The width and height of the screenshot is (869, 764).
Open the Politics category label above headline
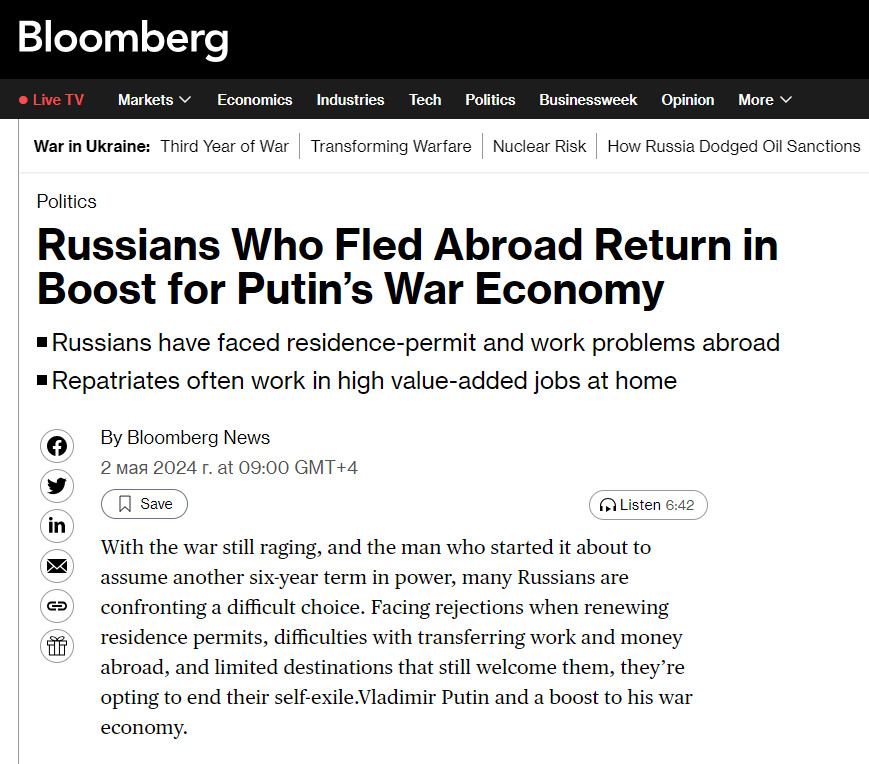(x=67, y=202)
